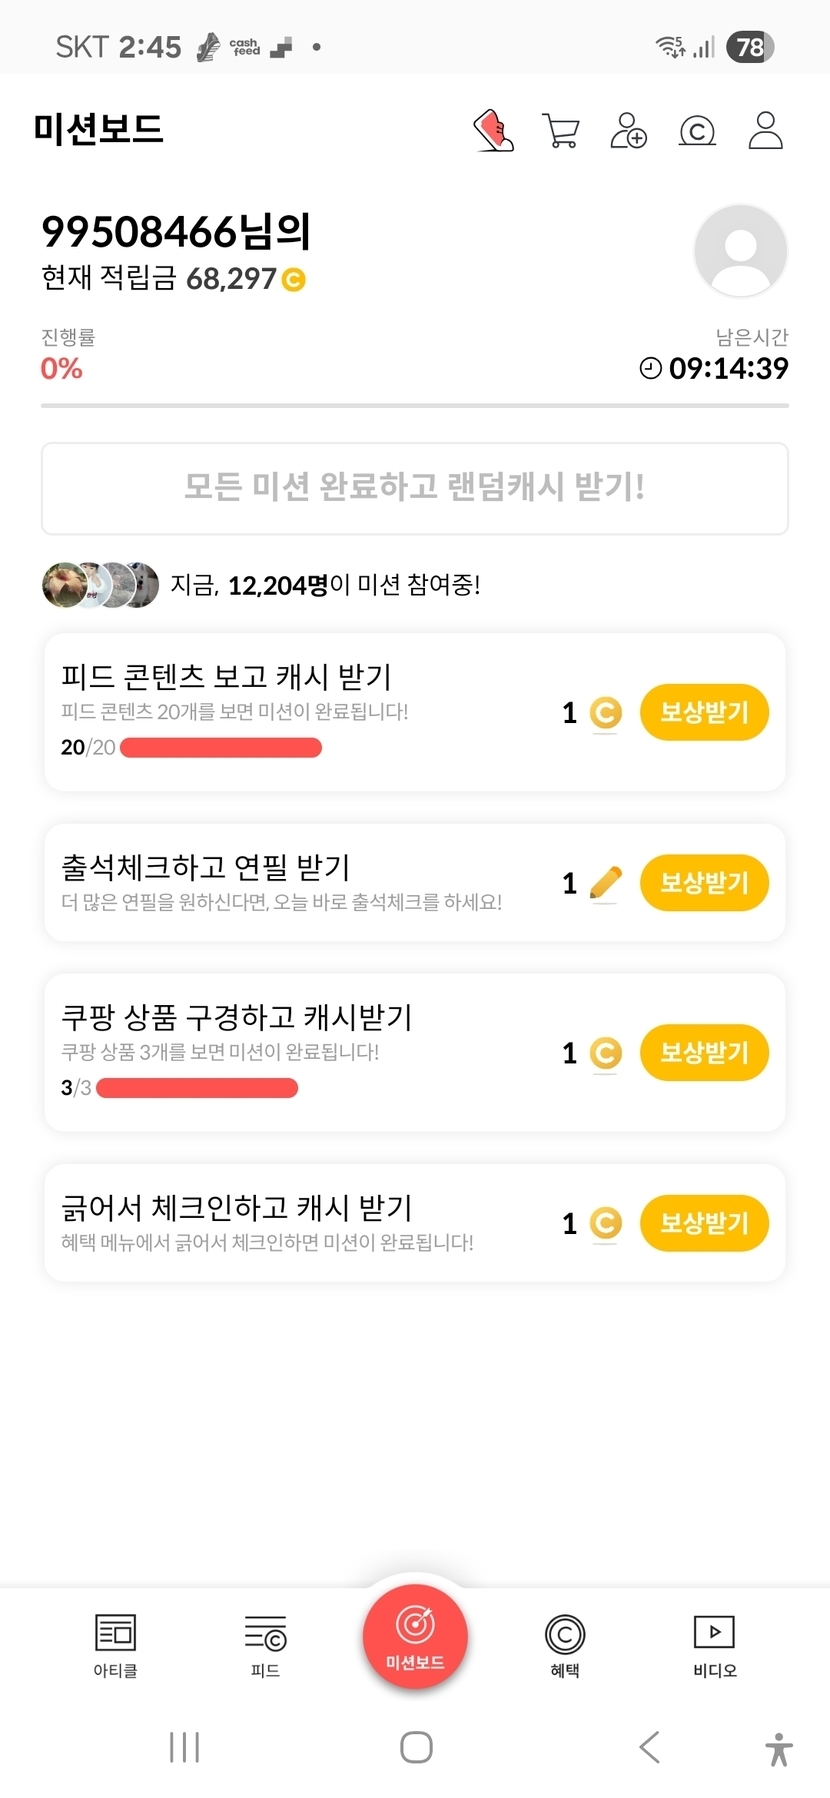The image size is (830, 1798).
Task: Claim reward for 피드 콘텐츠 mission
Action: point(704,712)
